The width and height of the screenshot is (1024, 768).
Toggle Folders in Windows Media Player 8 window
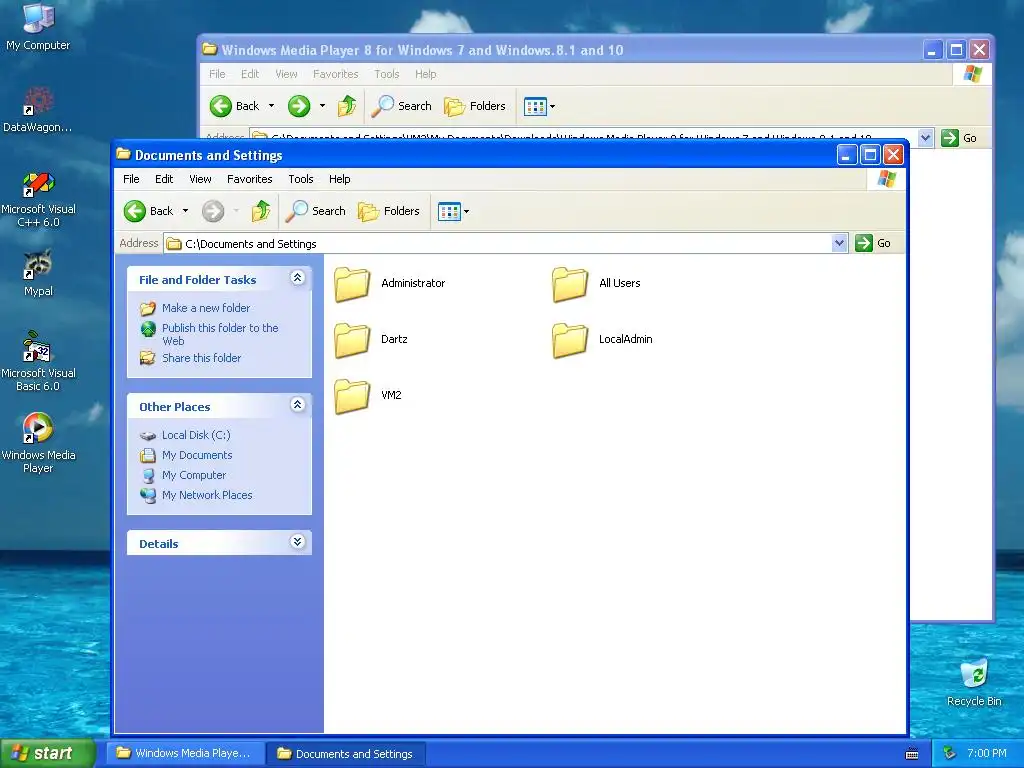pyautogui.click(x=475, y=106)
